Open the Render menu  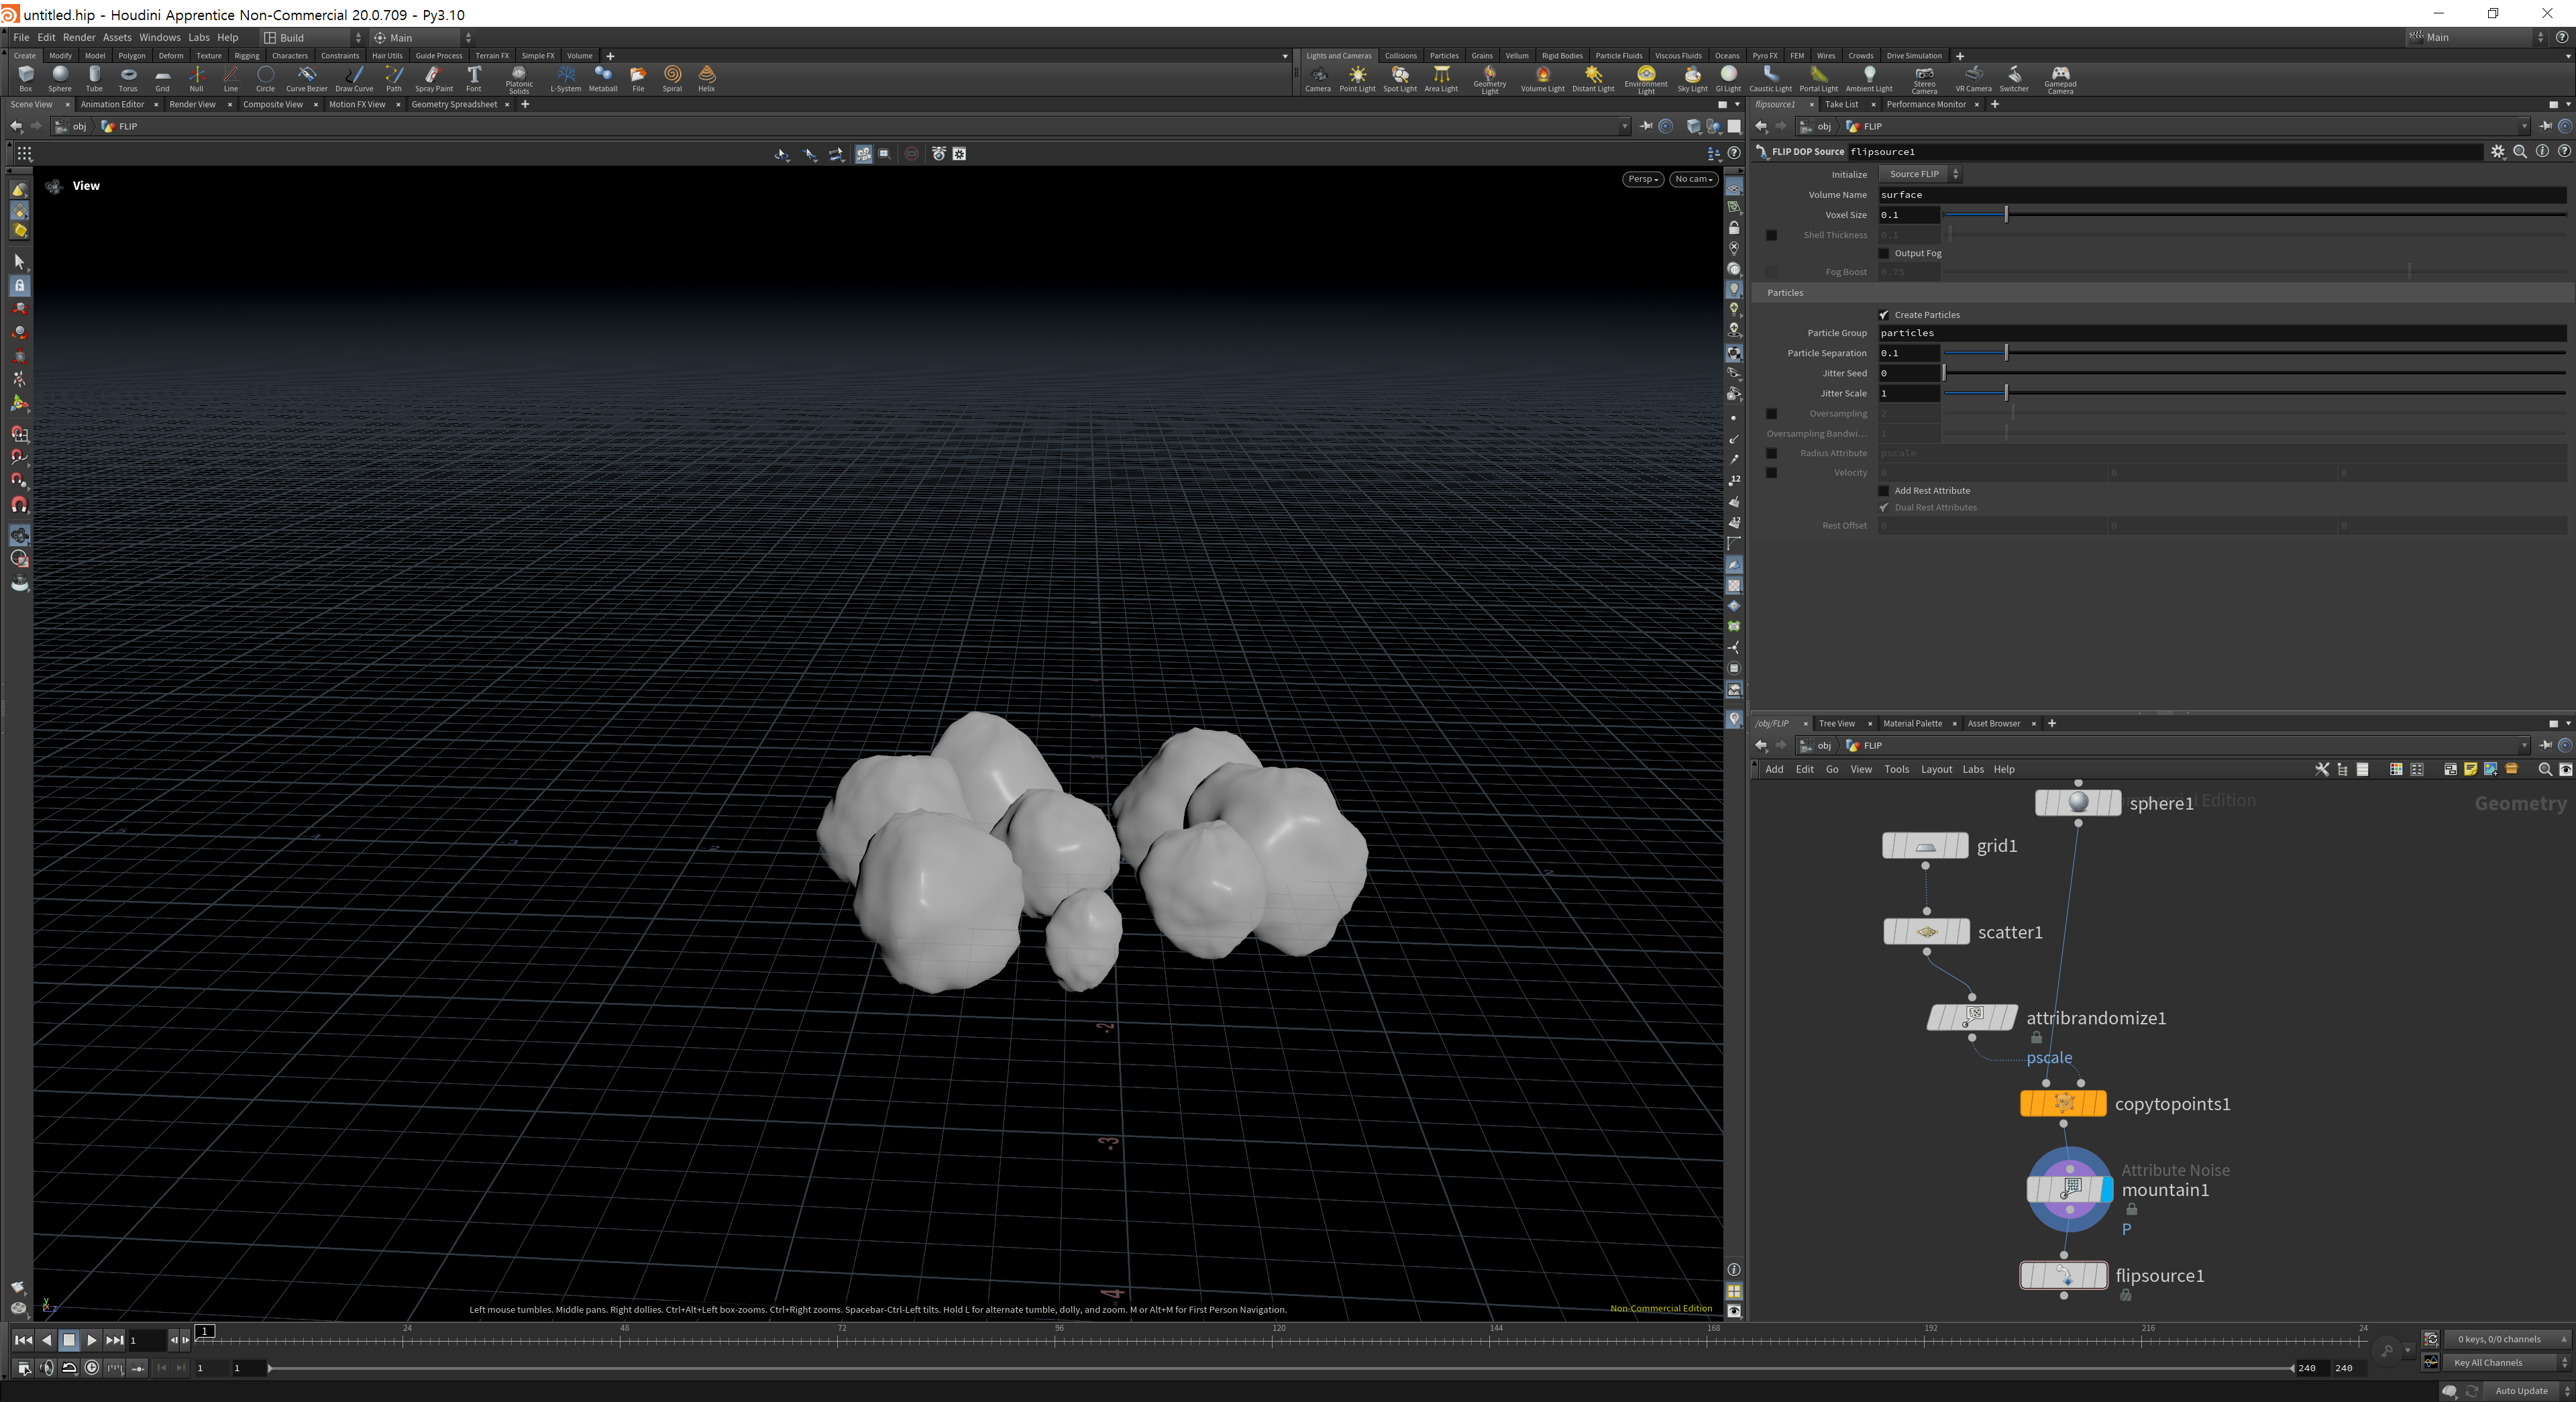pyautogui.click(x=79, y=37)
